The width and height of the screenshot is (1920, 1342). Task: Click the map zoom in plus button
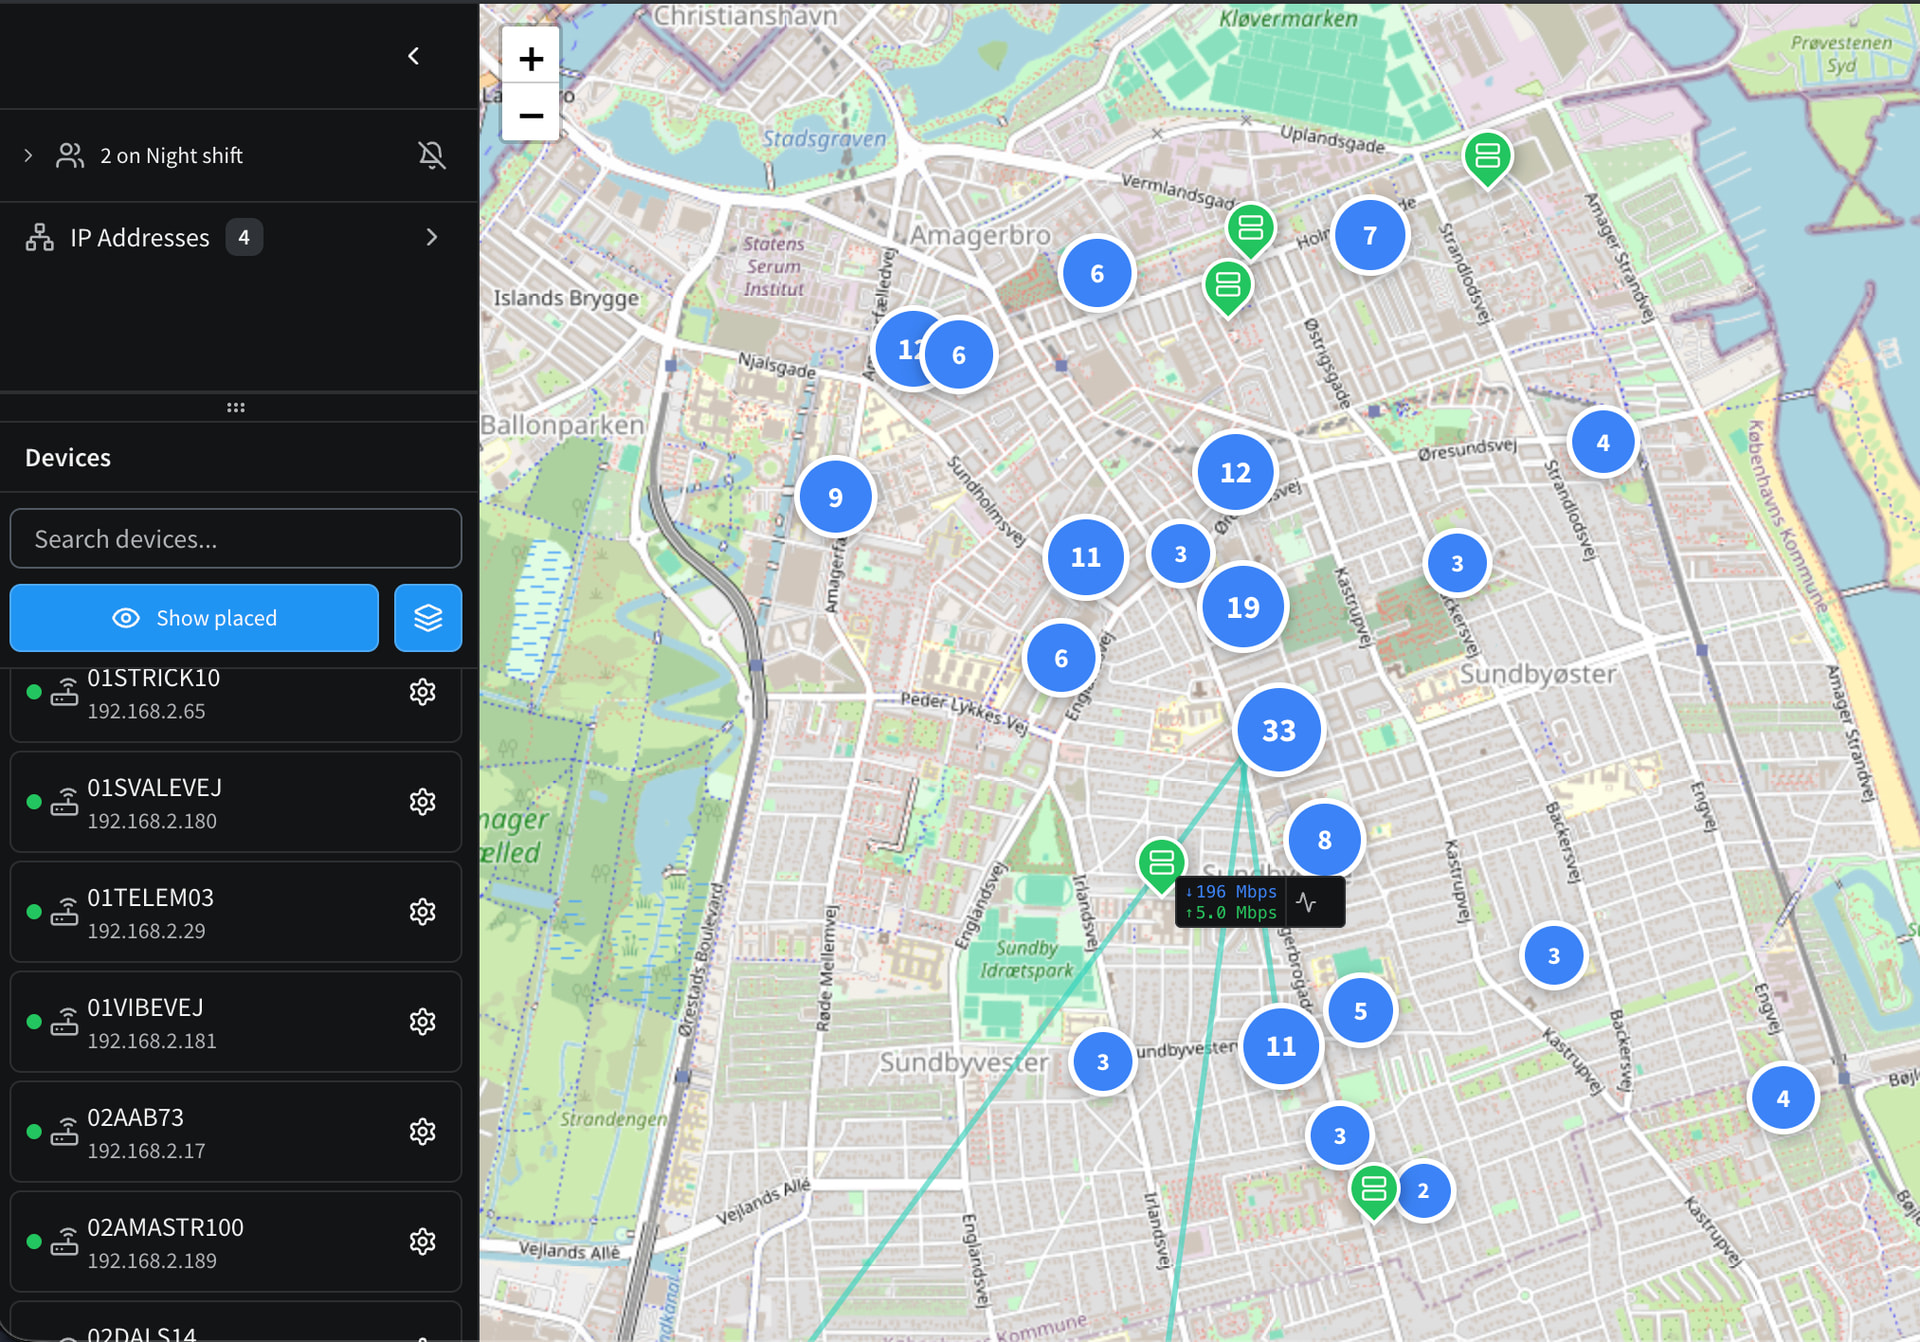[531, 58]
